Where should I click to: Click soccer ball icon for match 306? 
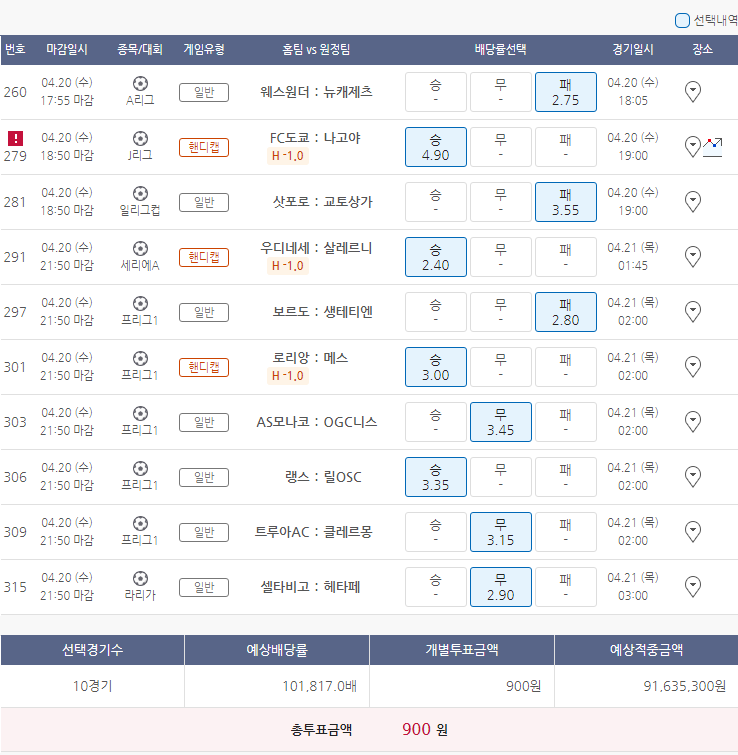(x=140, y=469)
